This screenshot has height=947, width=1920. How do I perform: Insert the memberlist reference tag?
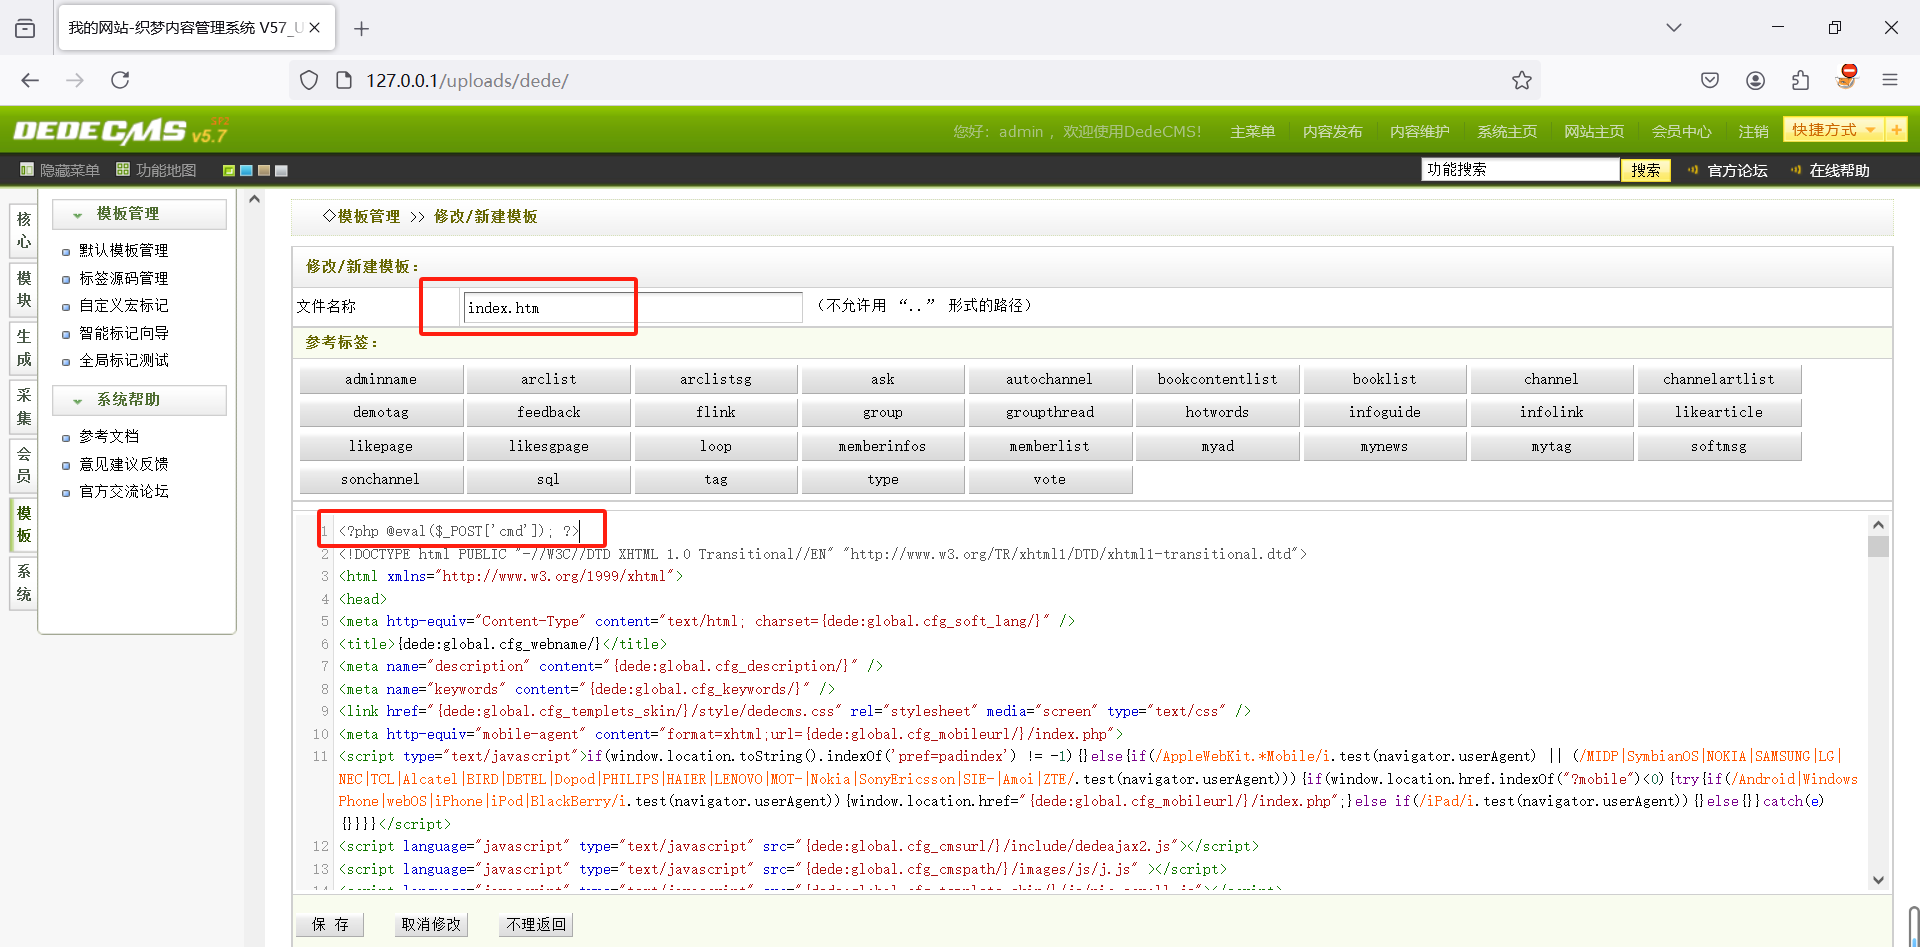click(1050, 446)
